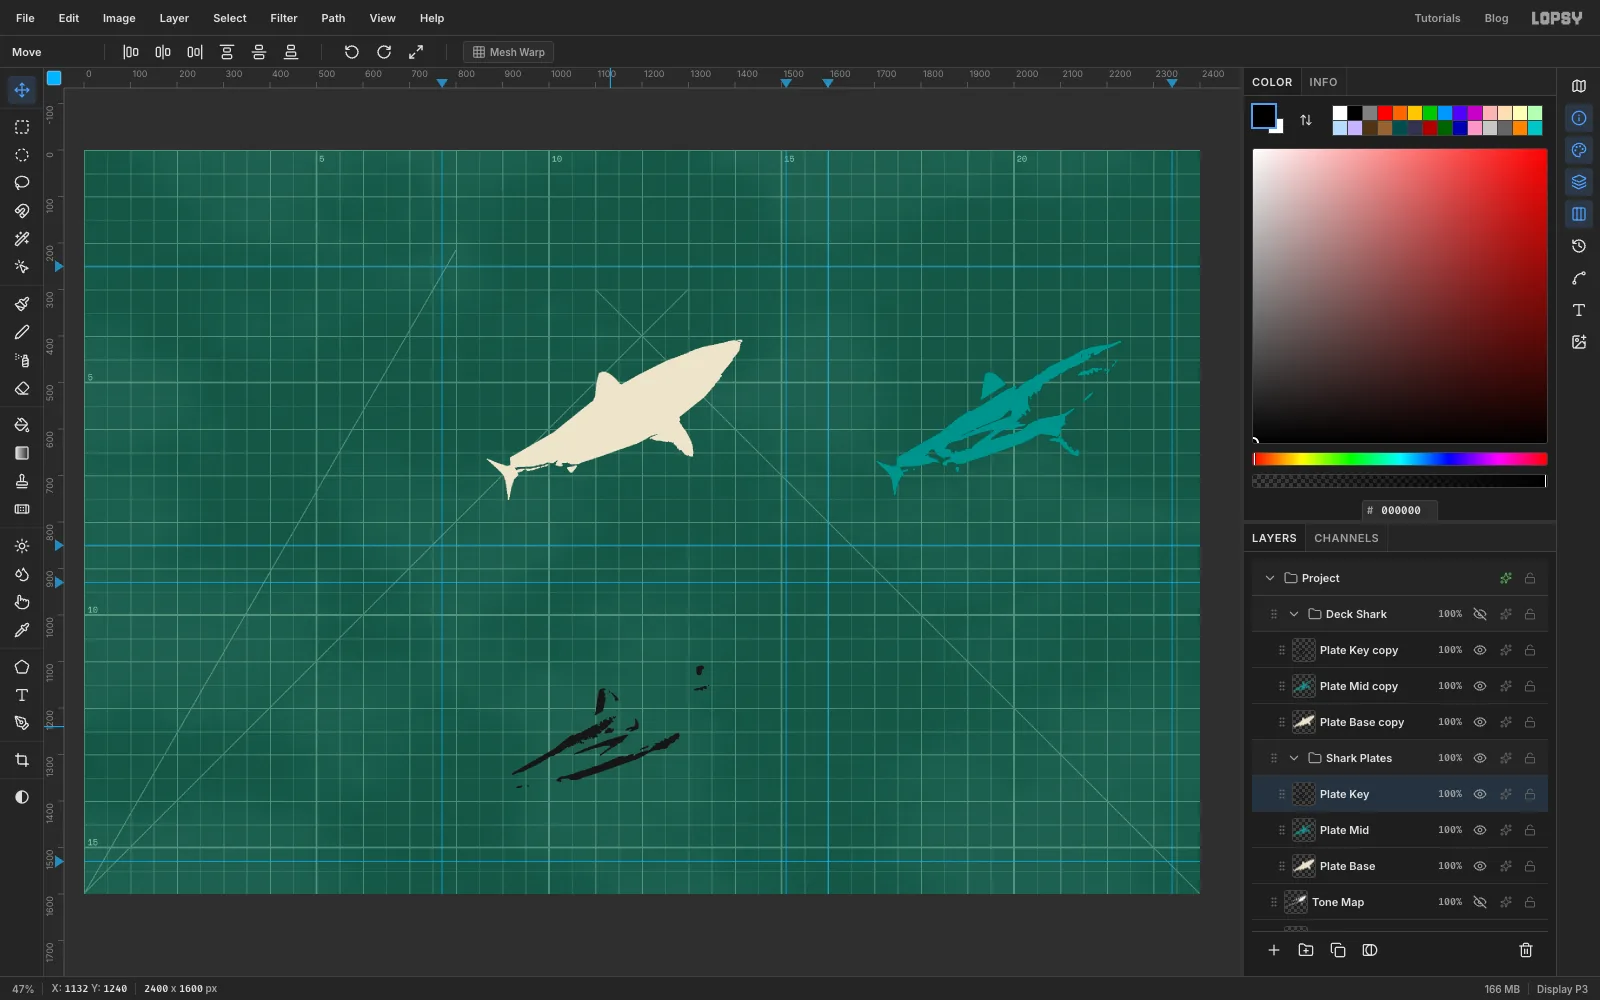Screen dimensions: 1600x1000
Task: Create a new layer group folder
Action: (x=1306, y=950)
